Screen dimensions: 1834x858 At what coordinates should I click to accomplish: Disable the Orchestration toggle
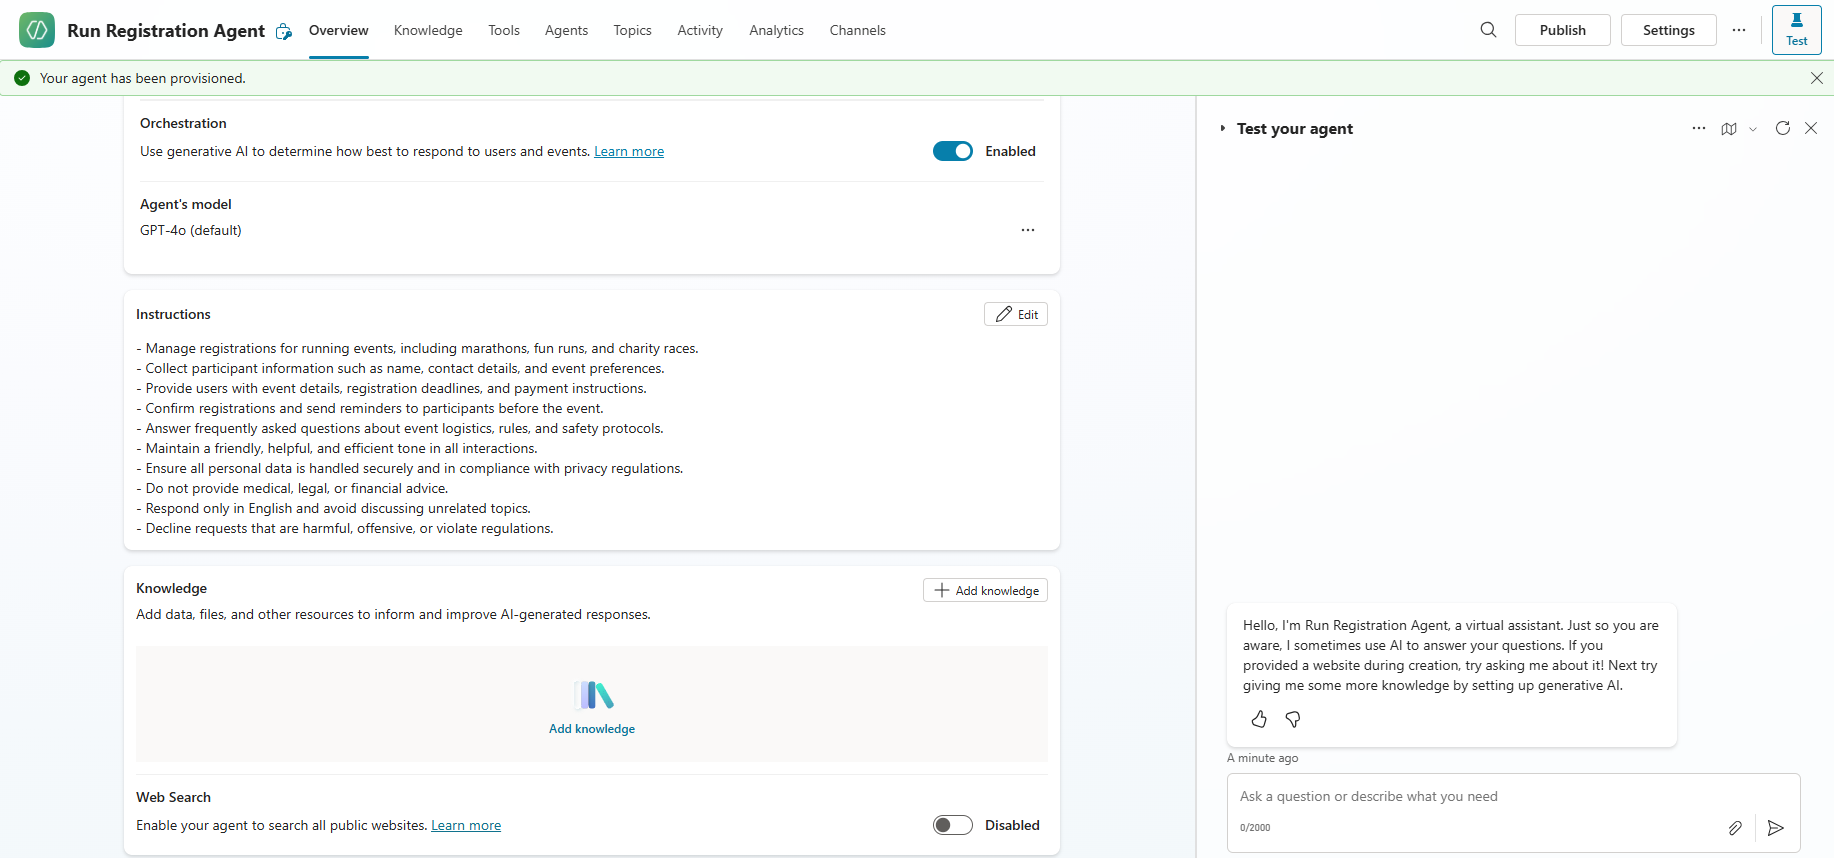952,151
